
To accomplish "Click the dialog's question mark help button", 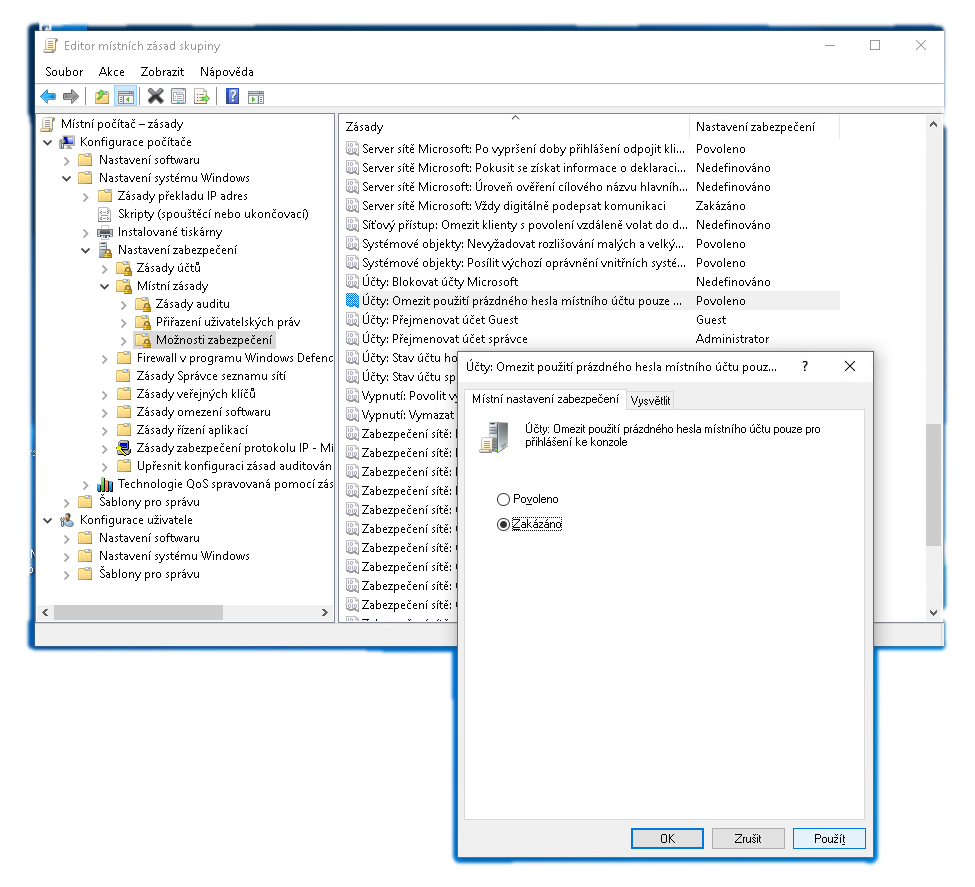I will 805,367.
